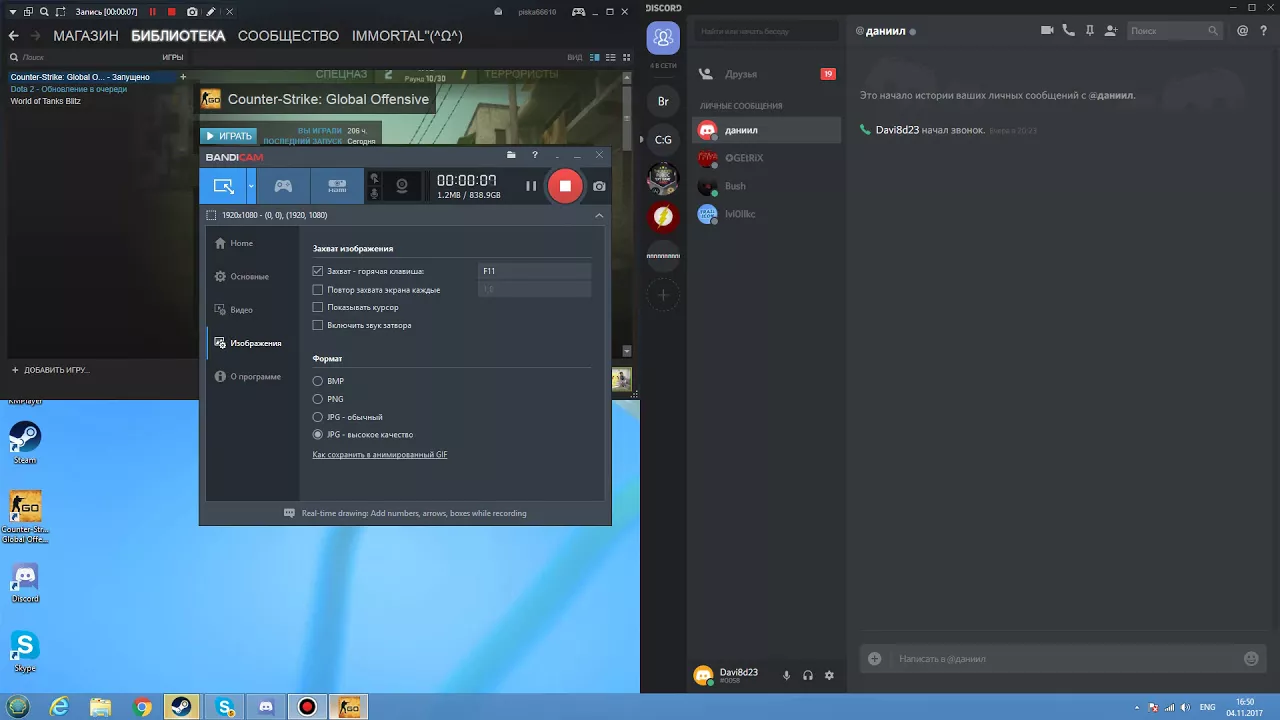1280x720 pixels.
Task: Click camera icon in top recording bar
Action: [192, 12]
